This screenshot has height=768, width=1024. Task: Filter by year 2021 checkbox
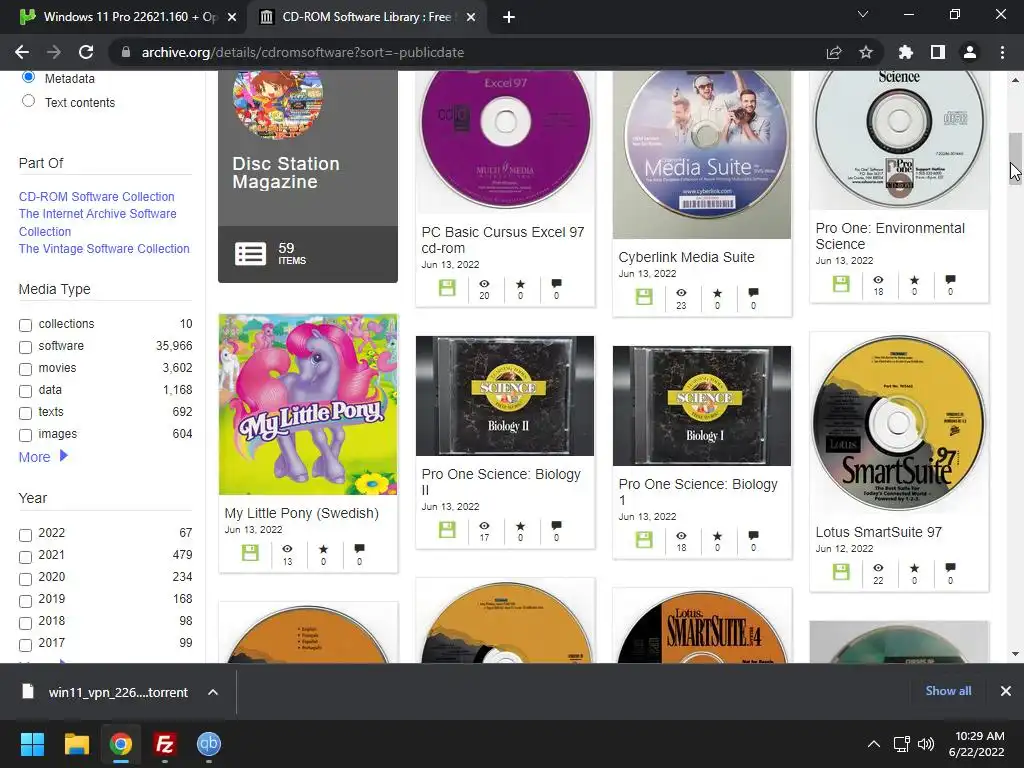click(x=25, y=557)
